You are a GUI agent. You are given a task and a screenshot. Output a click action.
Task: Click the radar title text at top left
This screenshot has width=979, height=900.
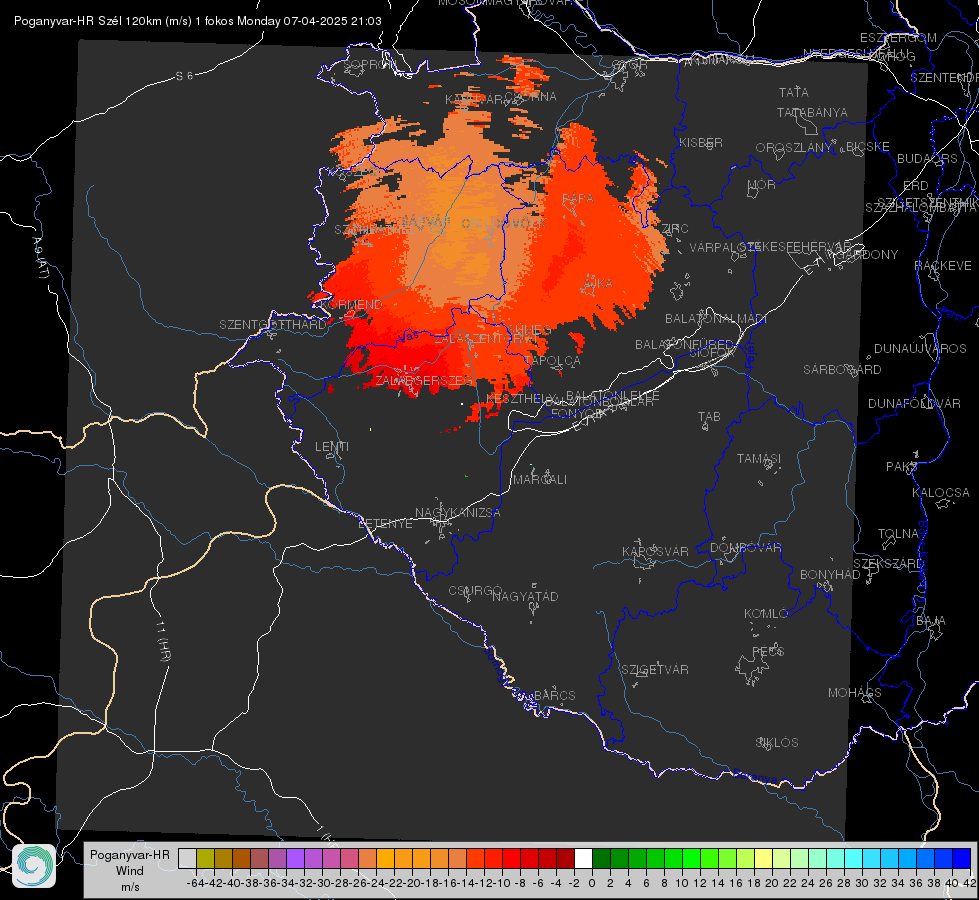(x=197, y=21)
